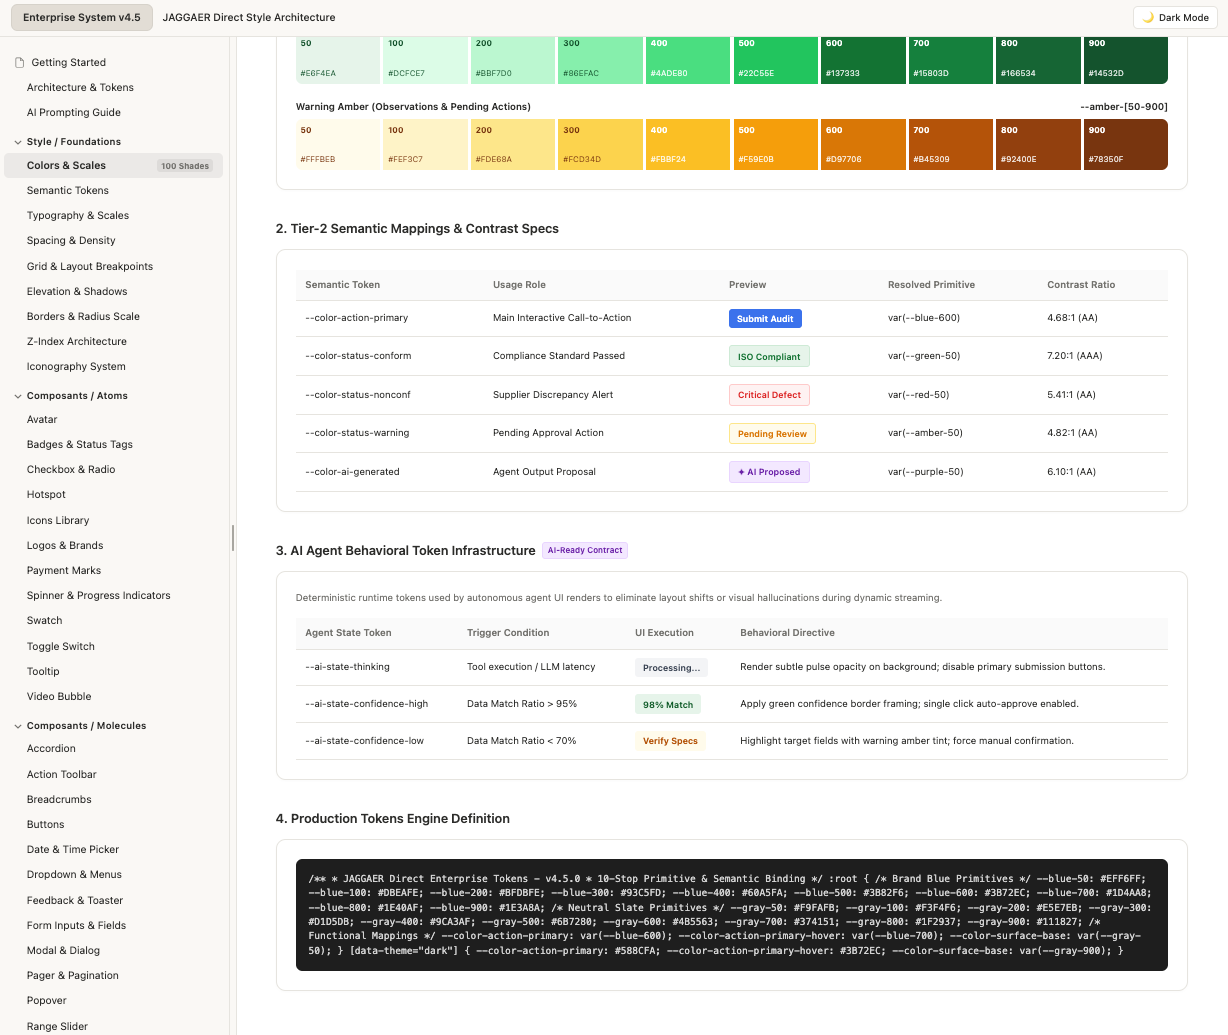Select green 300 swatch #86EFAC
1228x1035 pixels.
[x=598, y=59]
